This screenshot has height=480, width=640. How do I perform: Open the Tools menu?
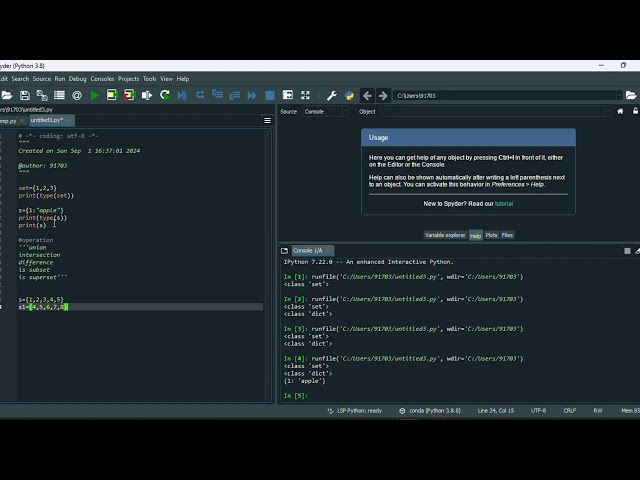(149, 79)
